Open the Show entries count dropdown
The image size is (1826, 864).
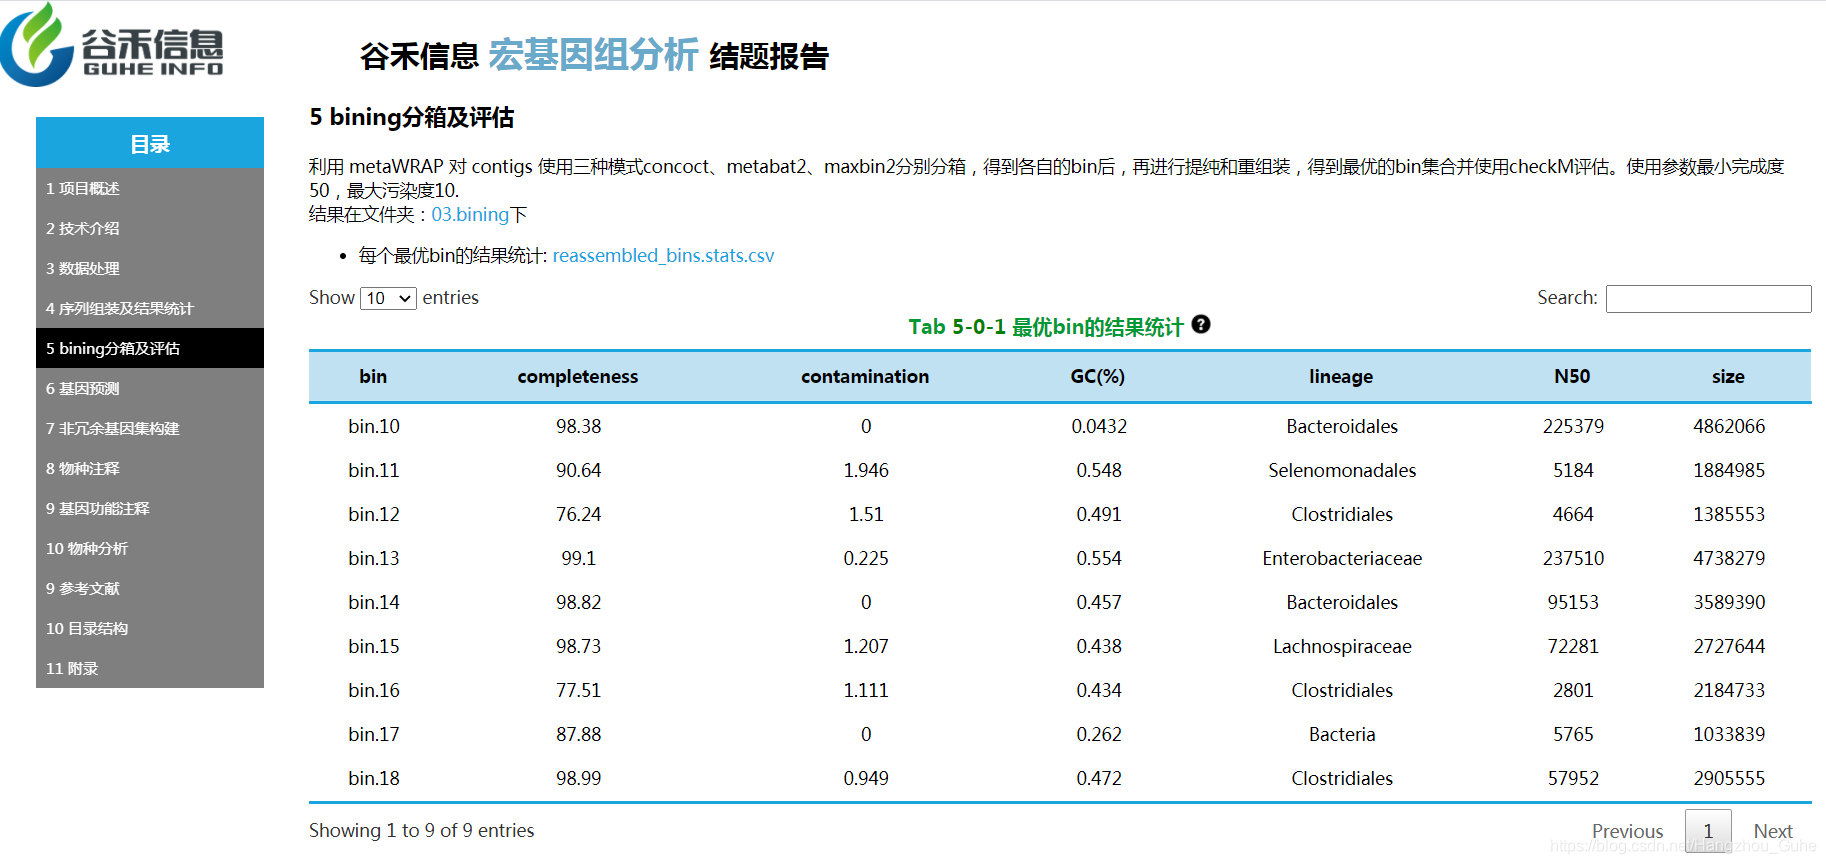388,298
